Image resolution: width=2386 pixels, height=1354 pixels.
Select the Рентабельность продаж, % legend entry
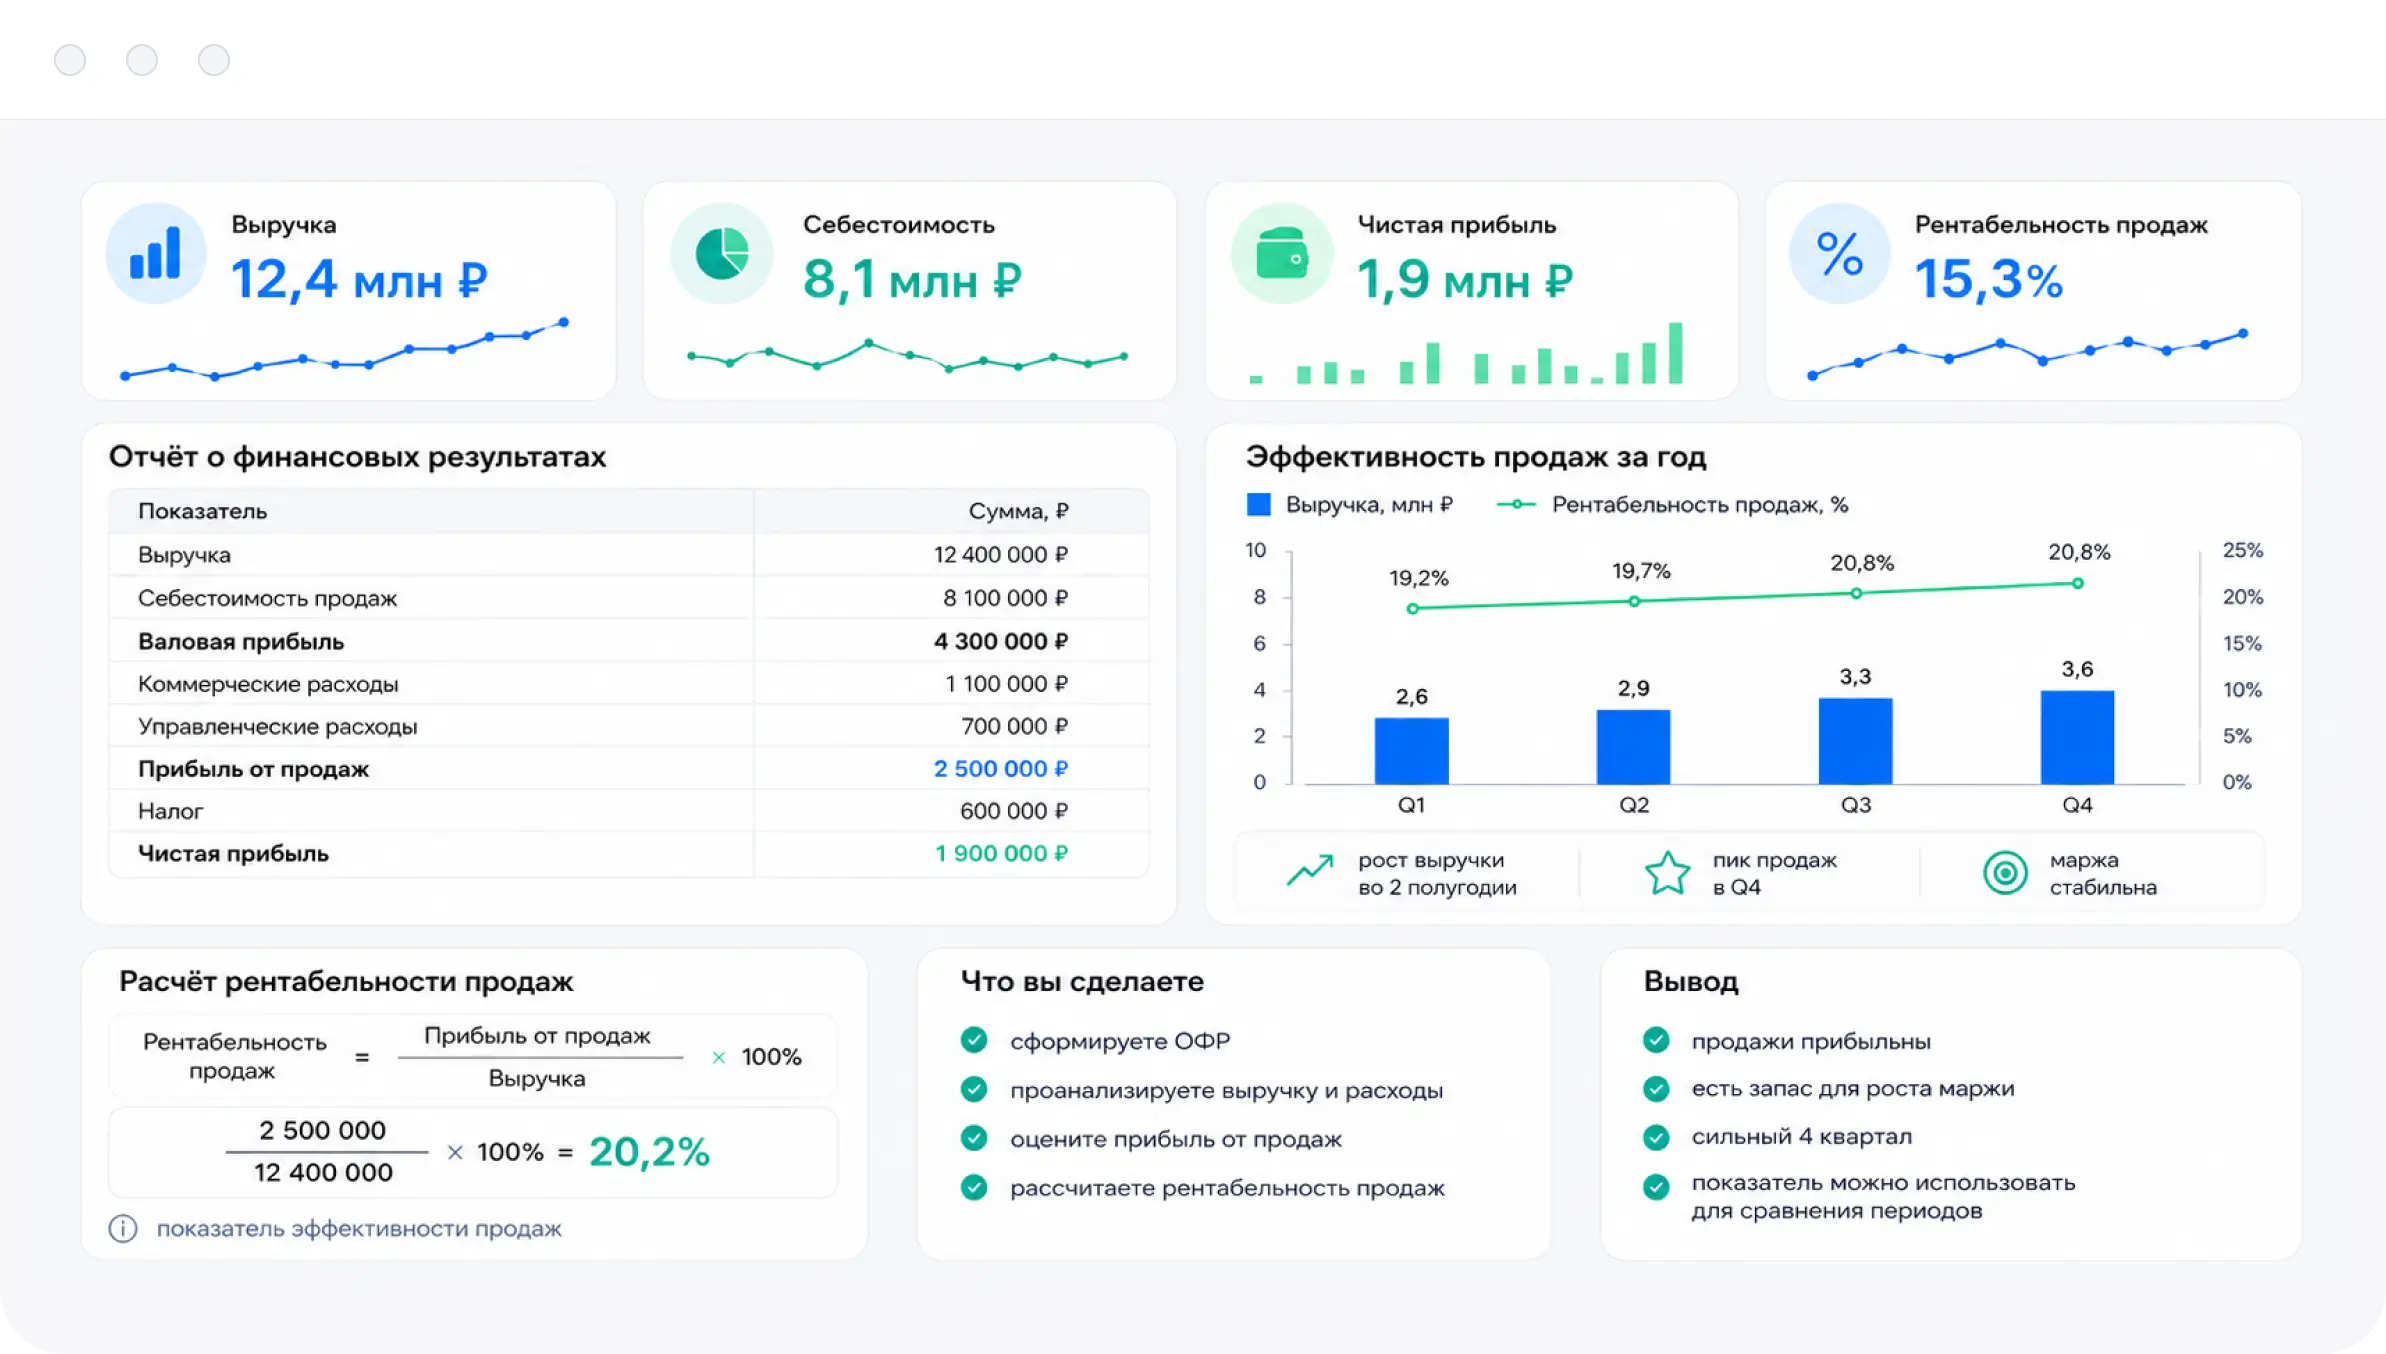click(1672, 504)
